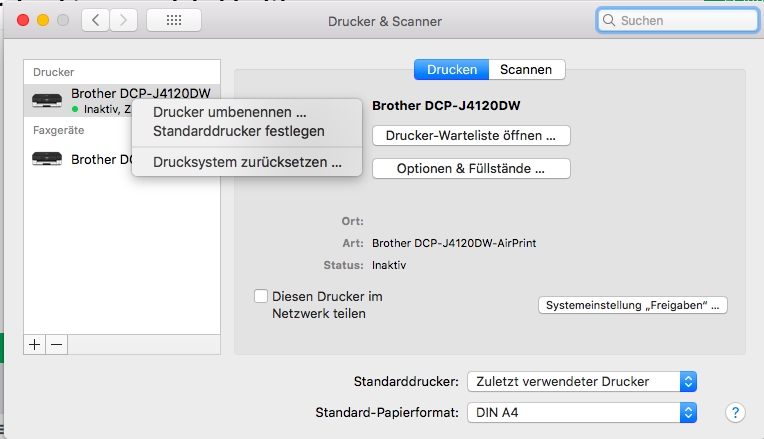Click the Drucker & Scanner window title

[385, 21]
